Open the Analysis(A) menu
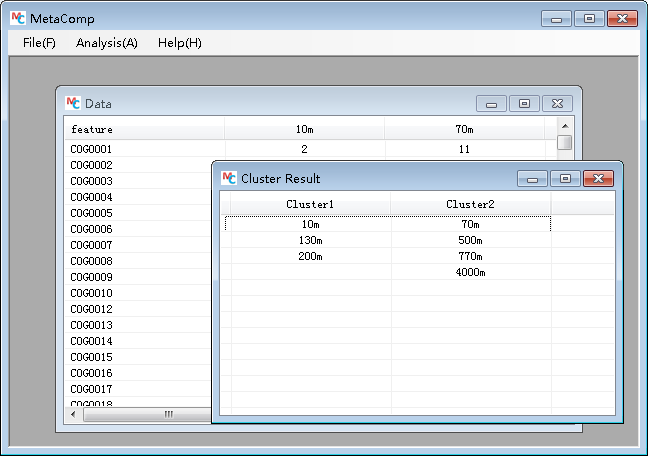This screenshot has height=456, width=648. [106, 43]
